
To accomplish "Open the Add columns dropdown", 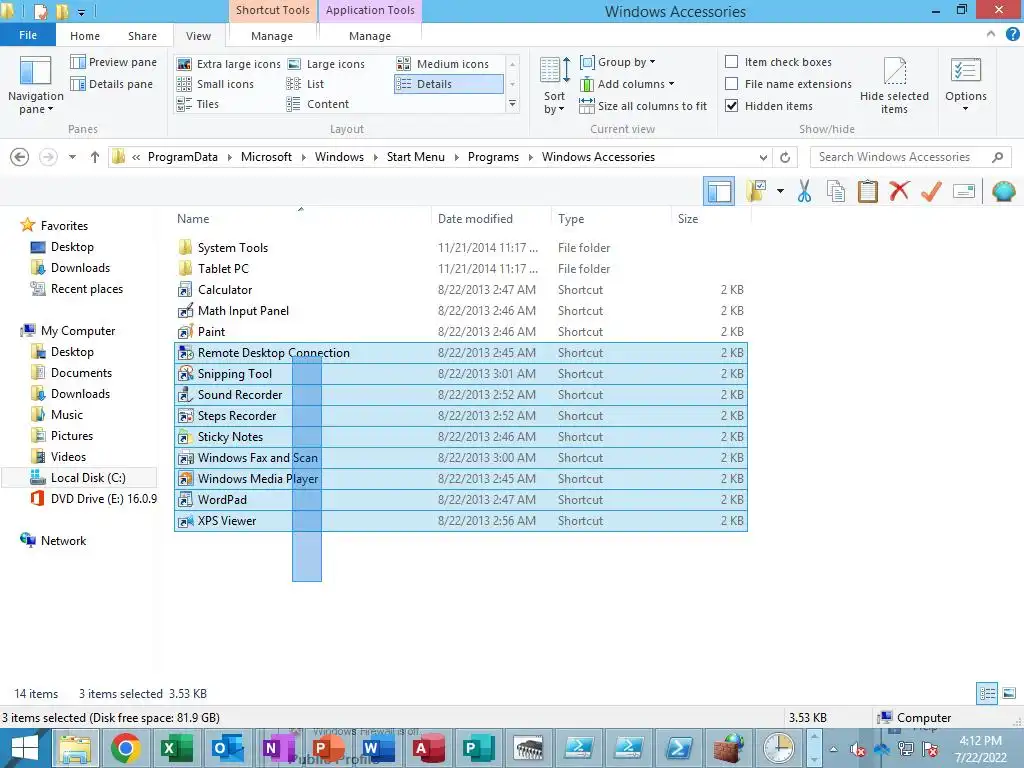I will [627, 84].
